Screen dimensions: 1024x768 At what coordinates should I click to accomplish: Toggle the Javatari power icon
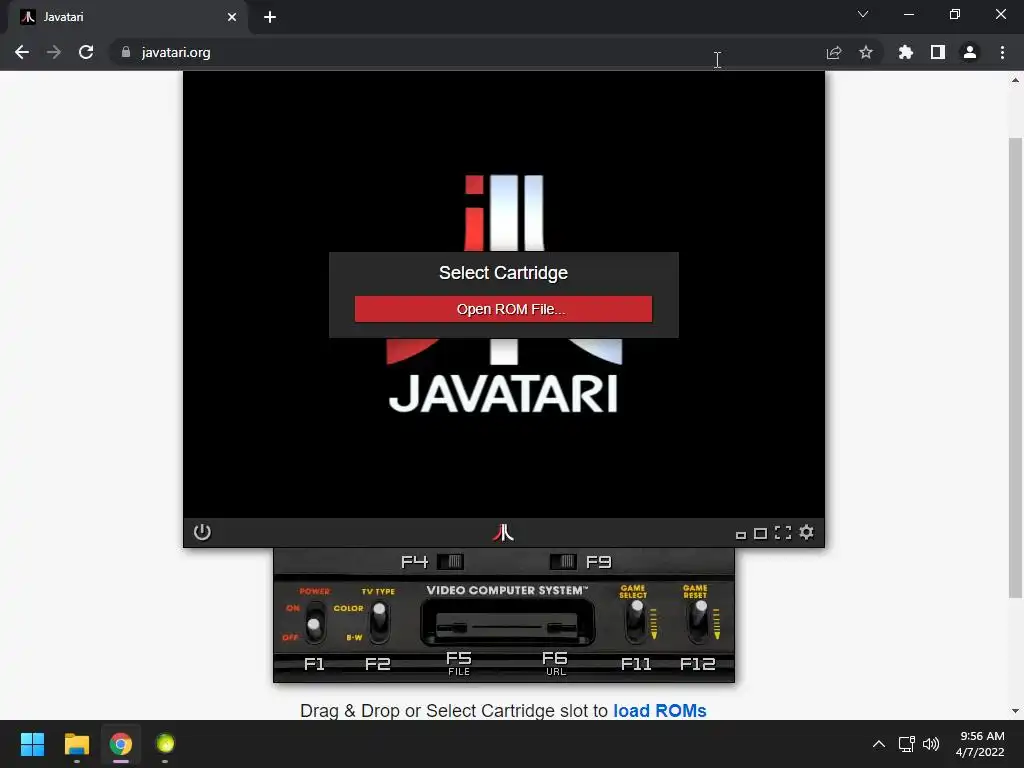202,532
